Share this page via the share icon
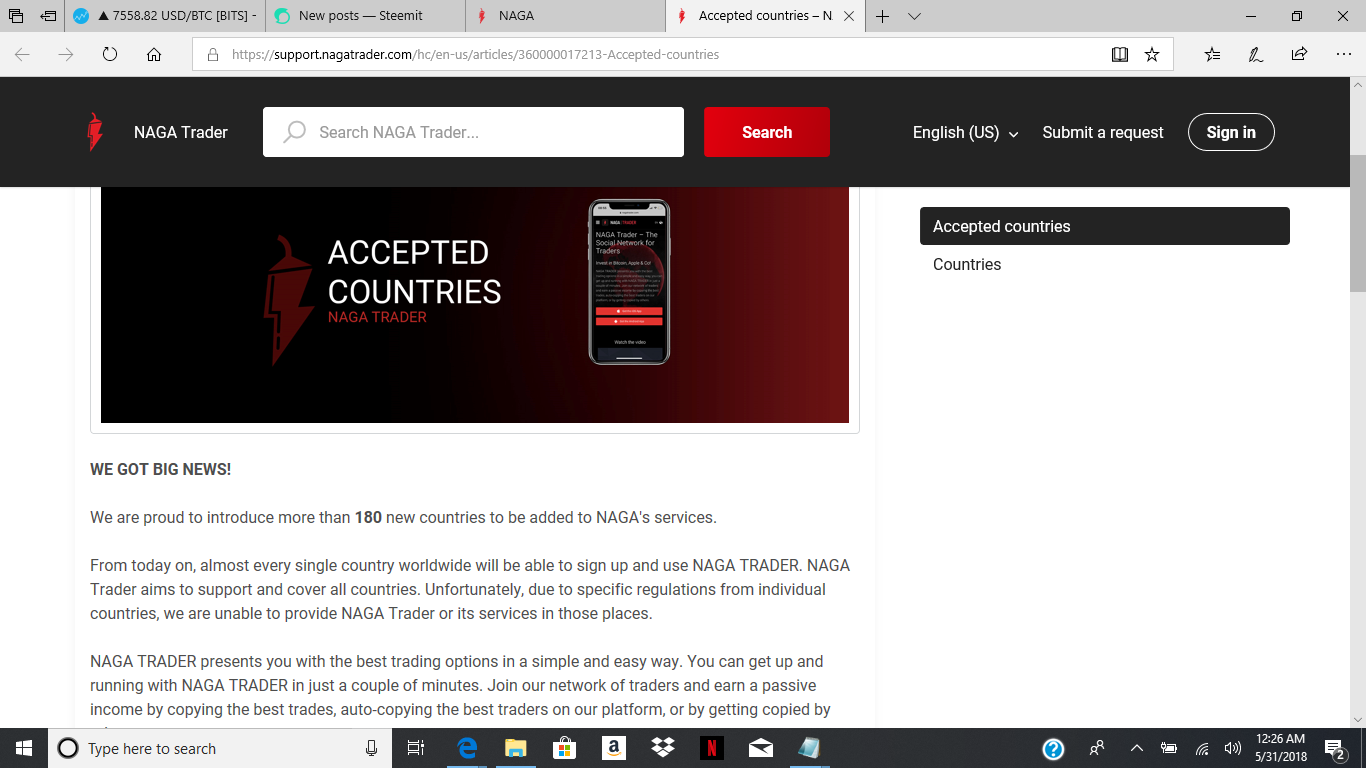1366x768 pixels. click(x=1297, y=54)
